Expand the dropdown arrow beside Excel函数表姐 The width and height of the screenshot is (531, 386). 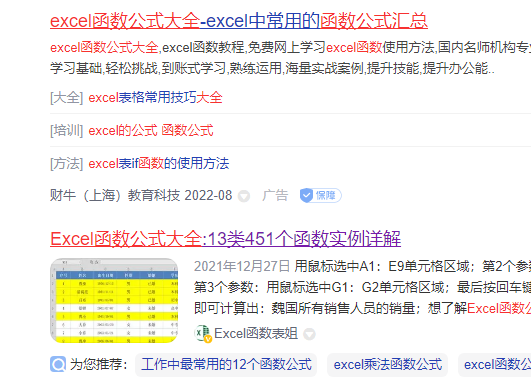coord(309,334)
